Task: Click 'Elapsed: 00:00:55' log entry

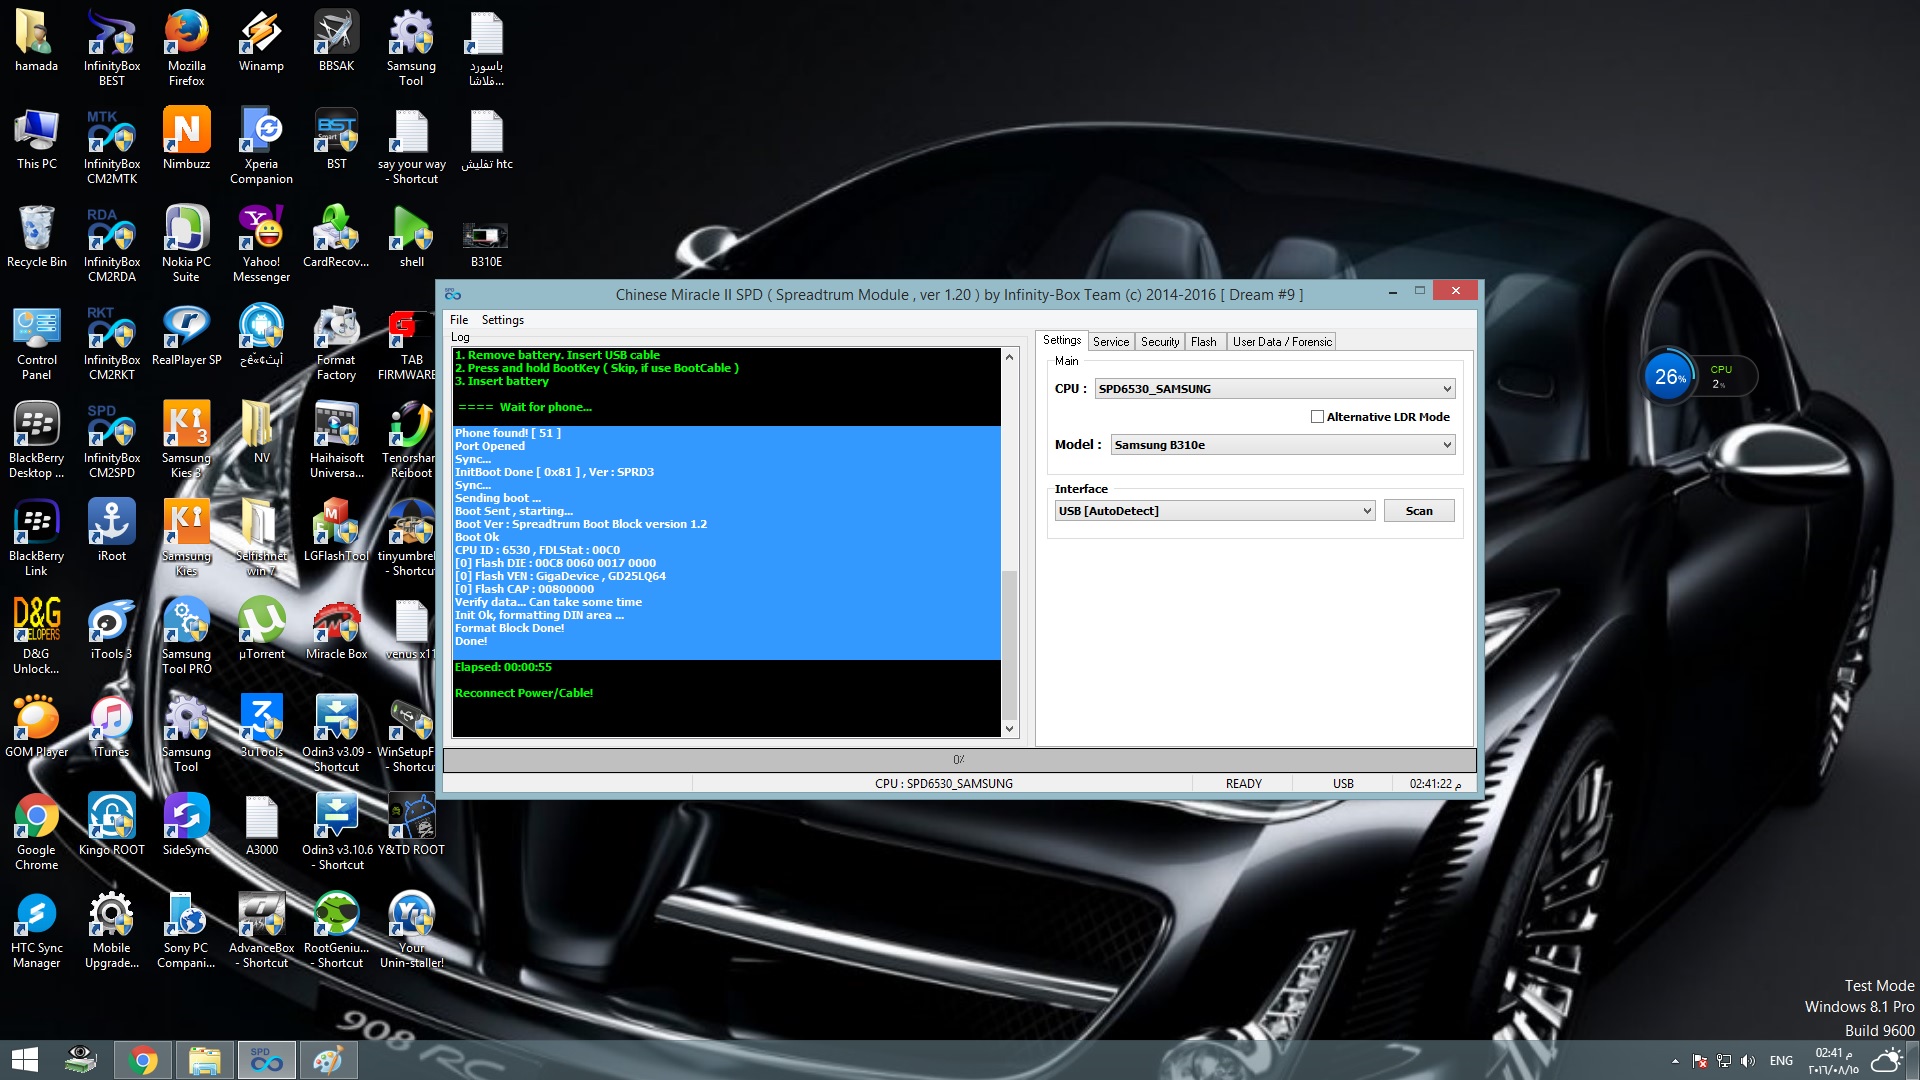Action: (x=503, y=667)
